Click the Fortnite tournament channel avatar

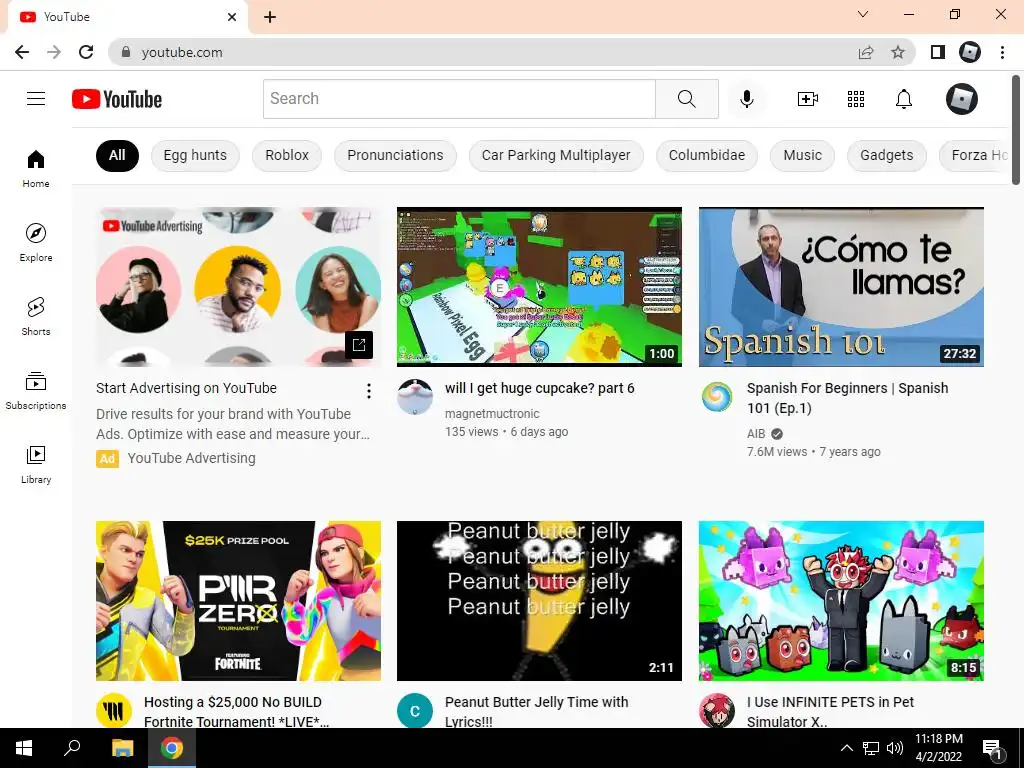[x=114, y=711]
